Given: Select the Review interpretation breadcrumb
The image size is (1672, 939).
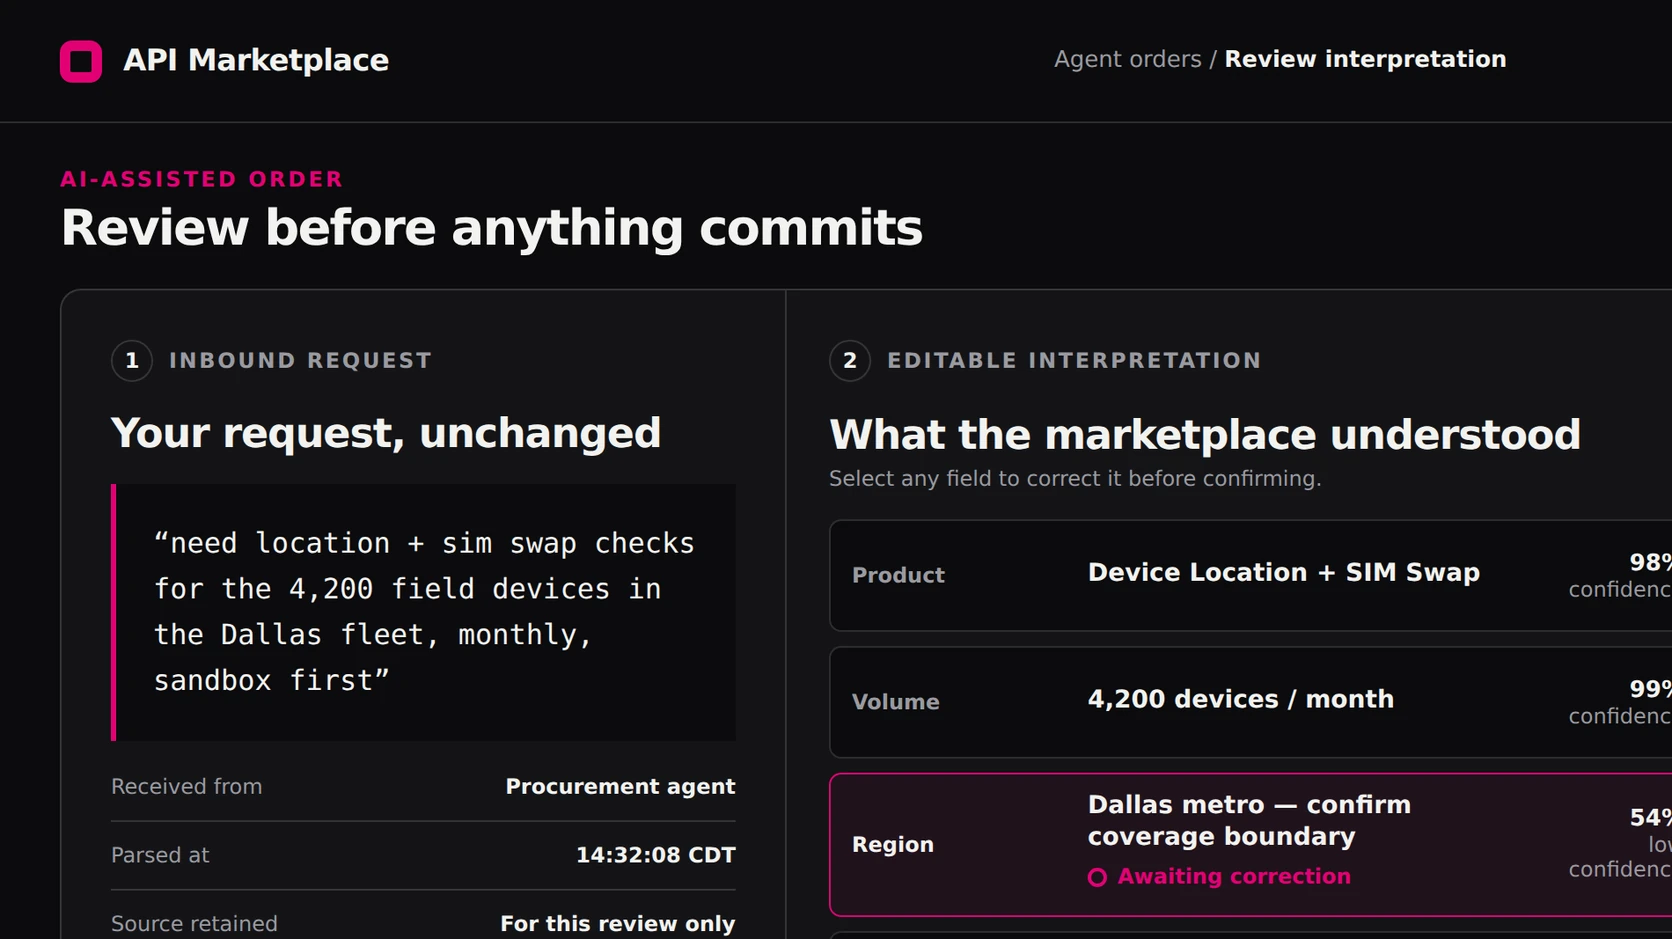Looking at the screenshot, I should coord(1365,59).
